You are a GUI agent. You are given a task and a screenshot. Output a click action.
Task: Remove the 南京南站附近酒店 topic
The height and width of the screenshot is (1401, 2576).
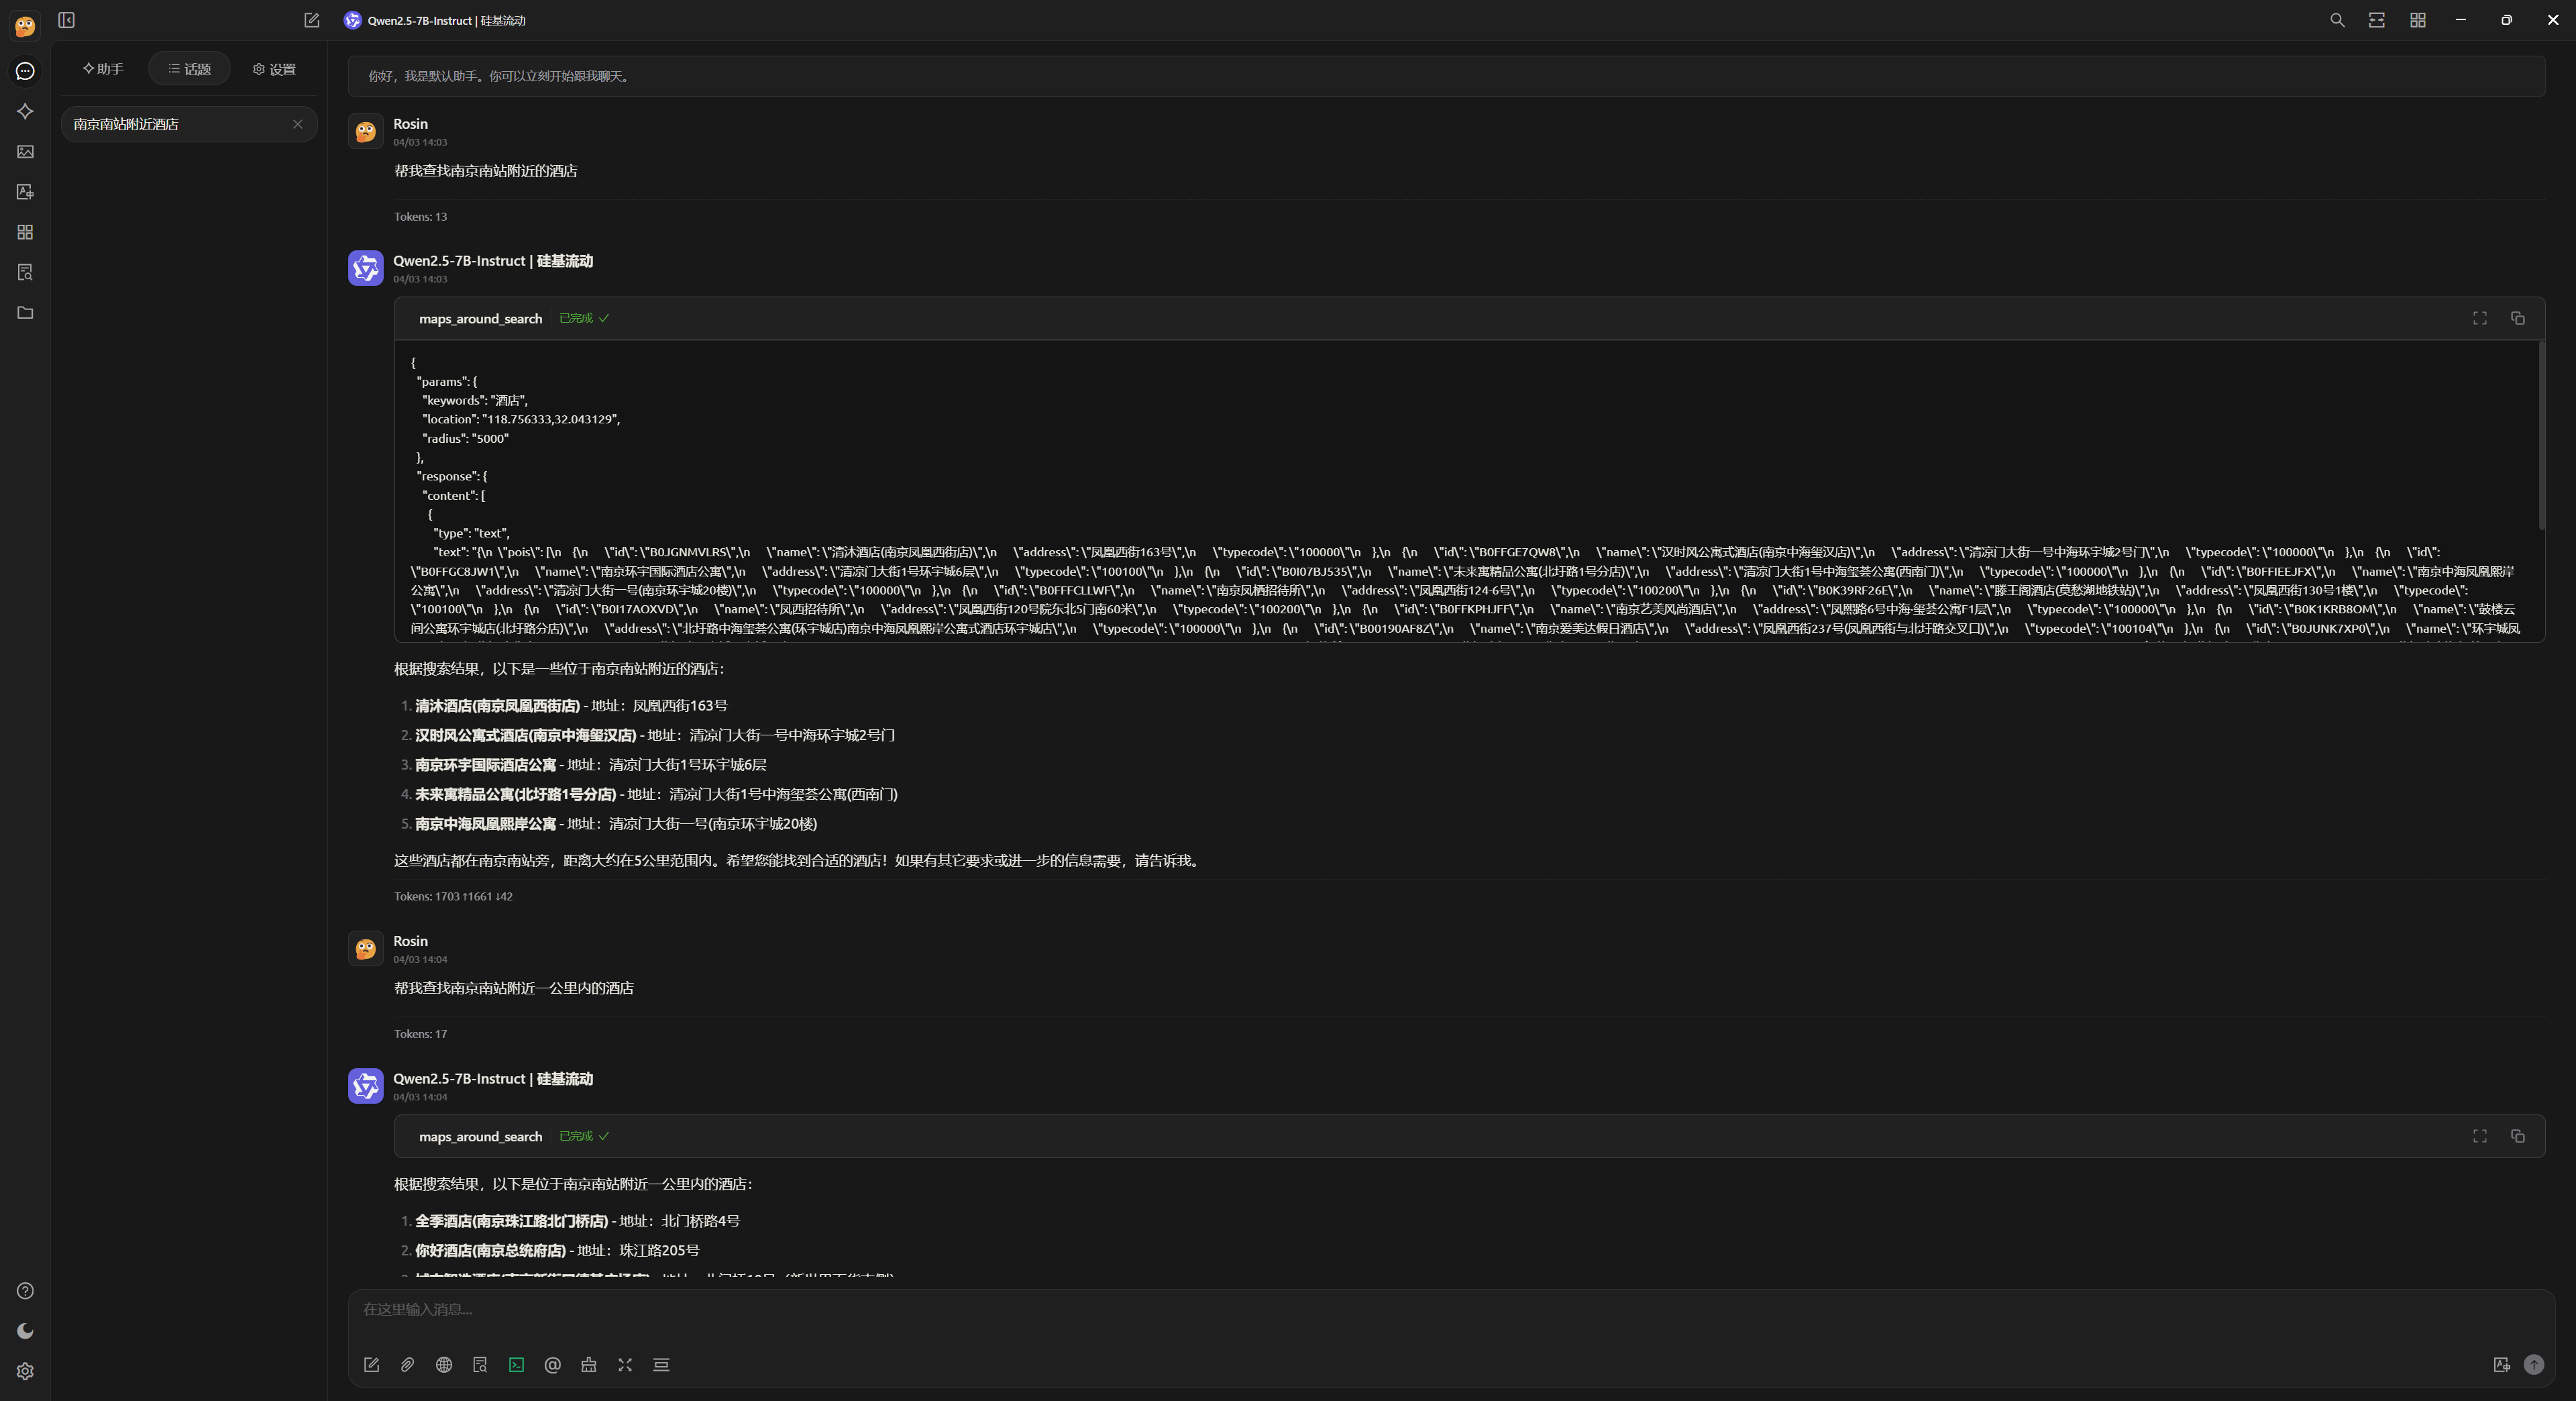[297, 124]
